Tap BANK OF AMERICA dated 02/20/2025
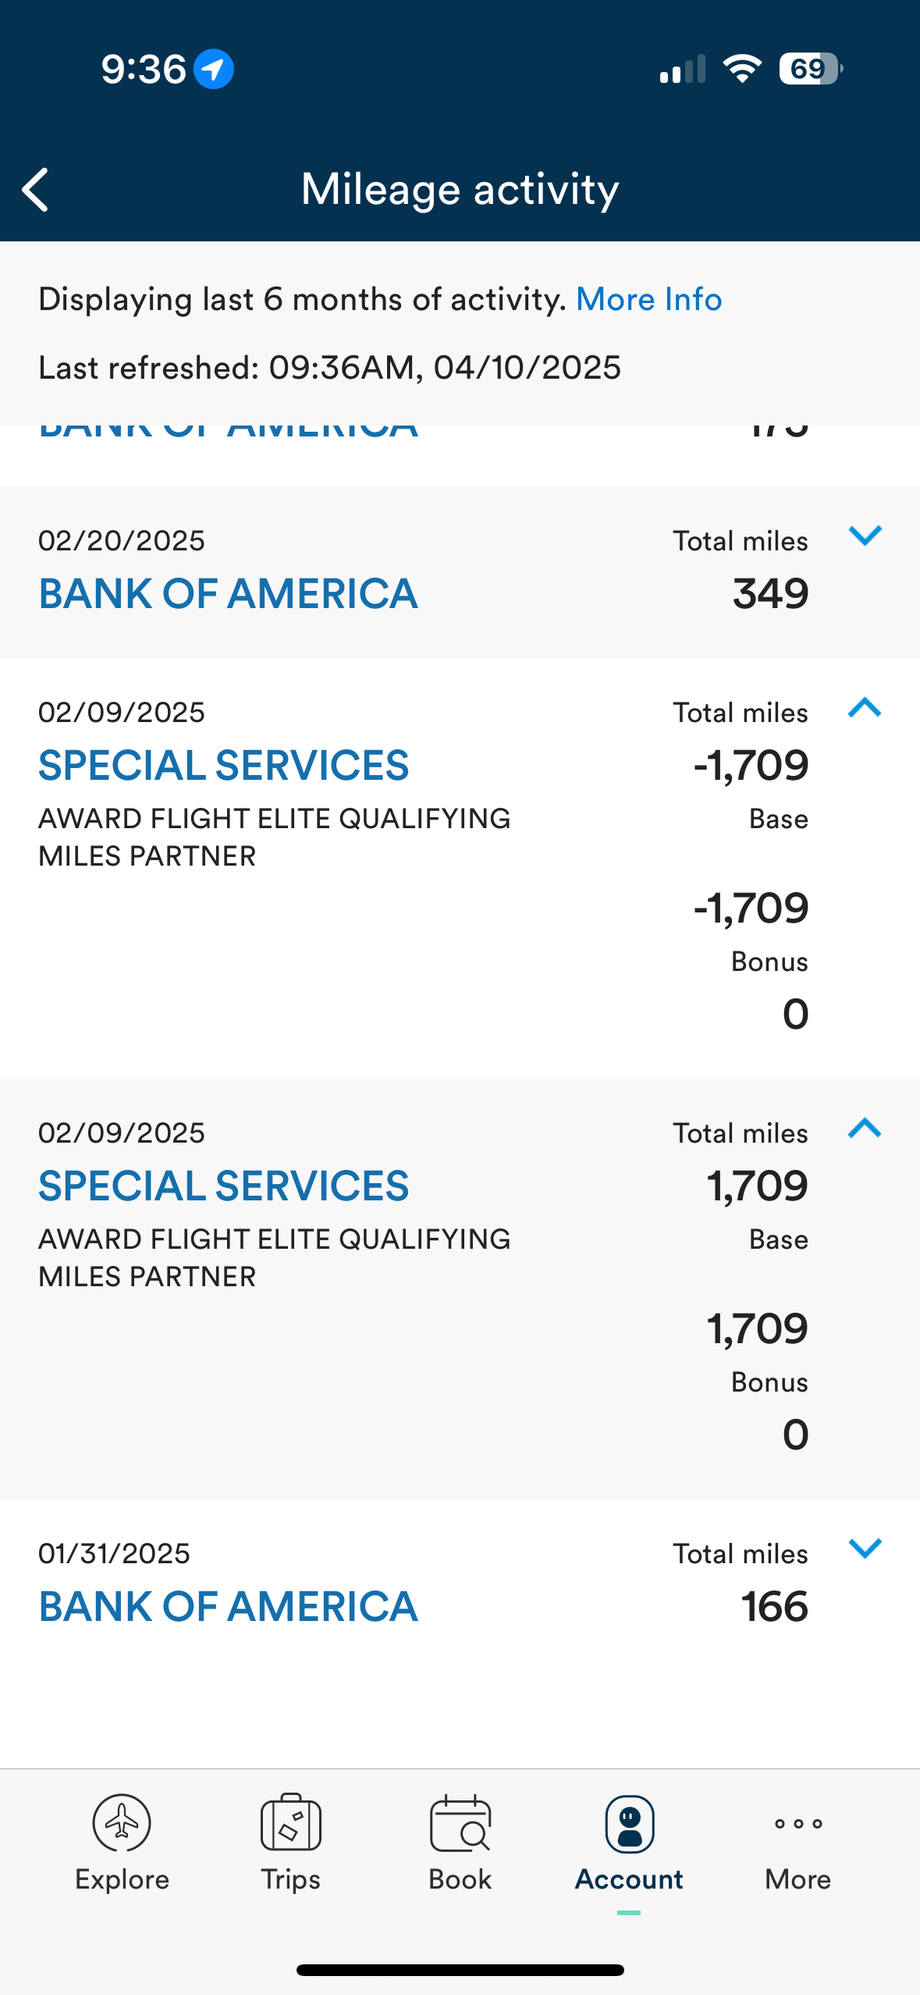Viewport: 920px width, 1995px height. (x=228, y=594)
